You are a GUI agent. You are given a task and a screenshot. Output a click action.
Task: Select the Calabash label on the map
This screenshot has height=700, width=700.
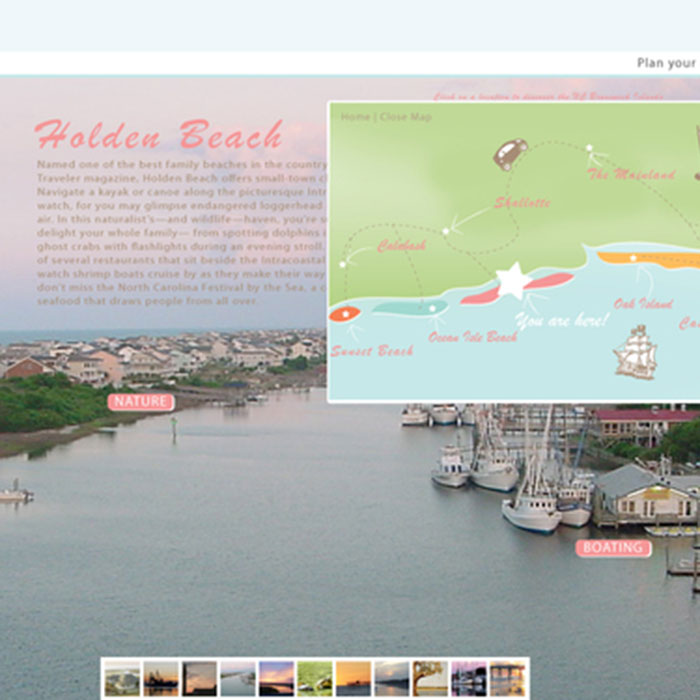tap(401, 246)
